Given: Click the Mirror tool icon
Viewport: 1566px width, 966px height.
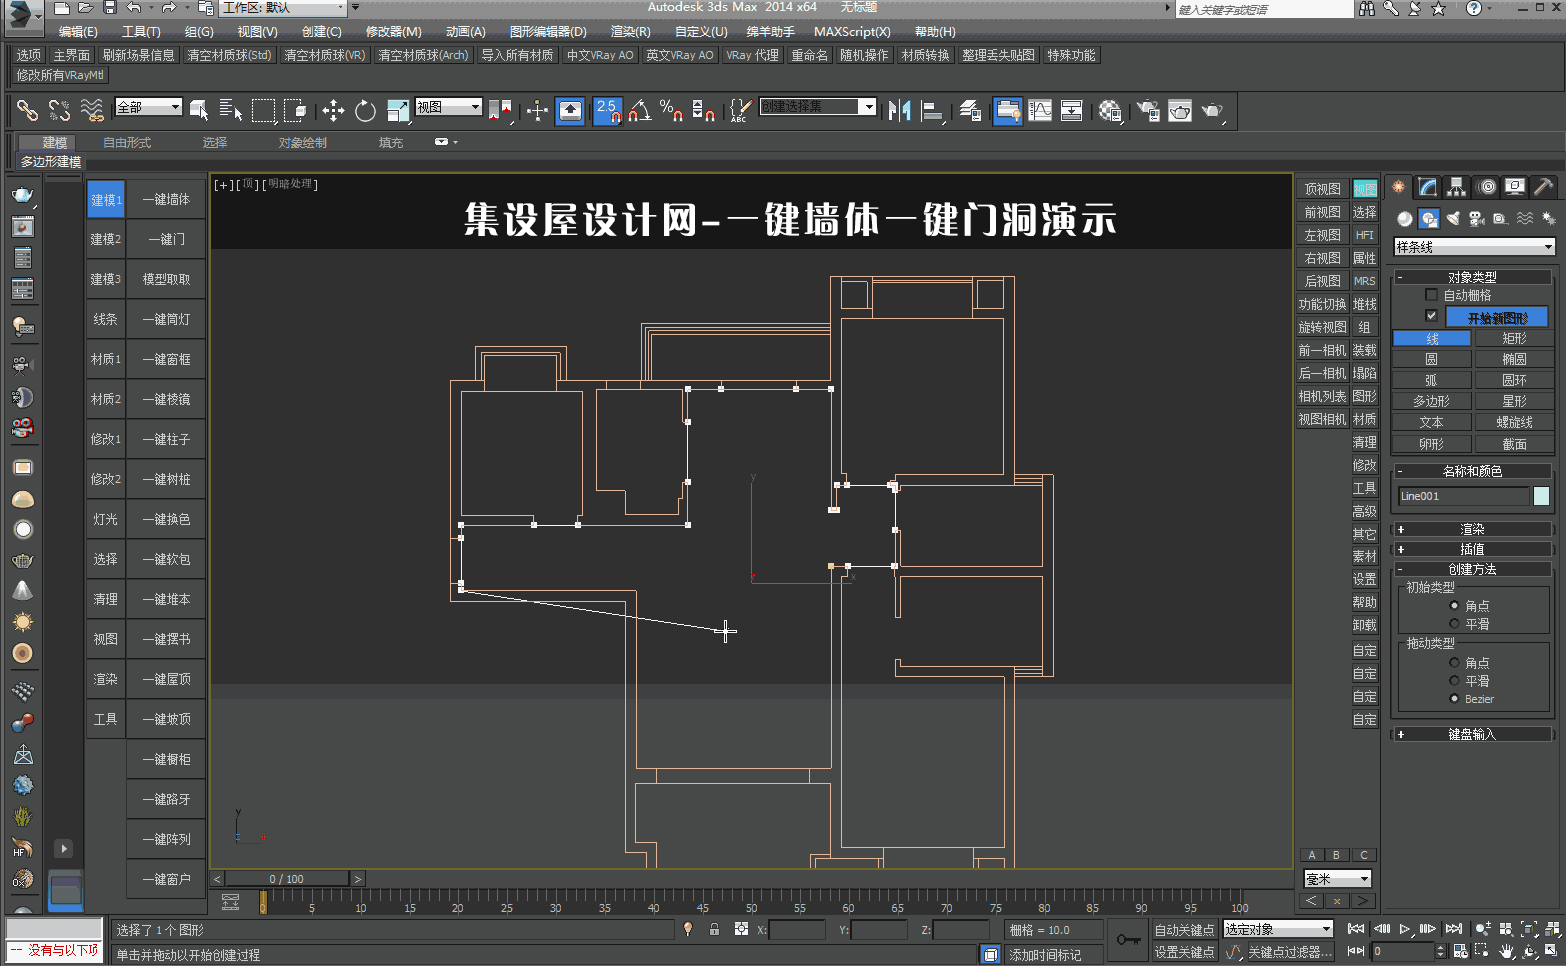Looking at the screenshot, I should click(899, 110).
